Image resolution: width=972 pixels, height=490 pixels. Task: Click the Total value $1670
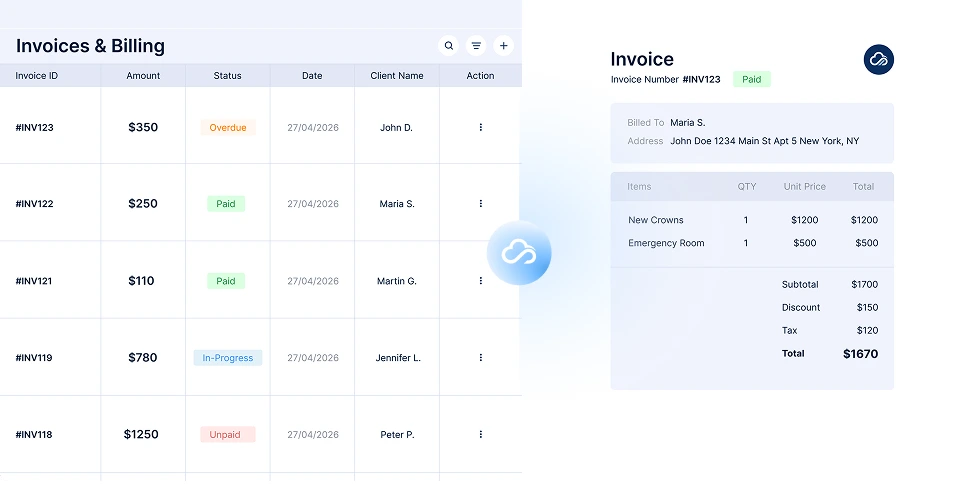860,354
